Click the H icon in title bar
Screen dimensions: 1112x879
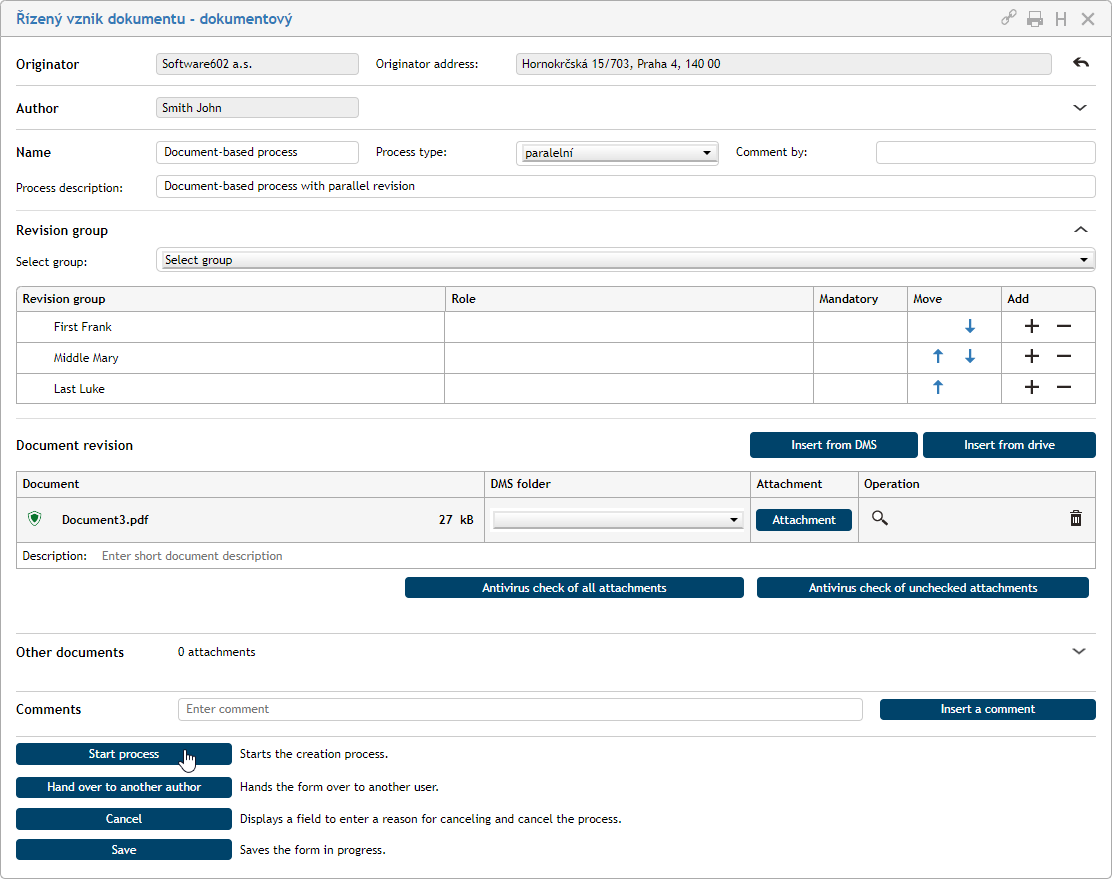1061,19
